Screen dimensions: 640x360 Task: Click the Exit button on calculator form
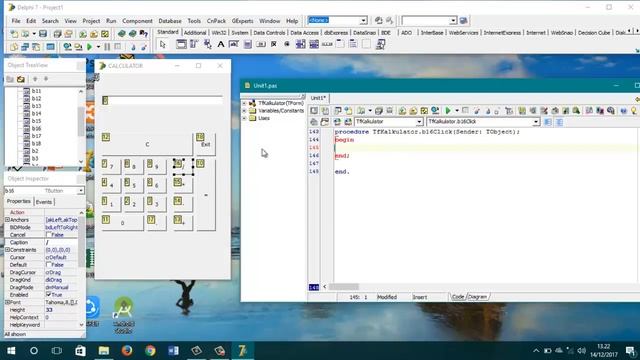pyautogui.click(x=206, y=144)
